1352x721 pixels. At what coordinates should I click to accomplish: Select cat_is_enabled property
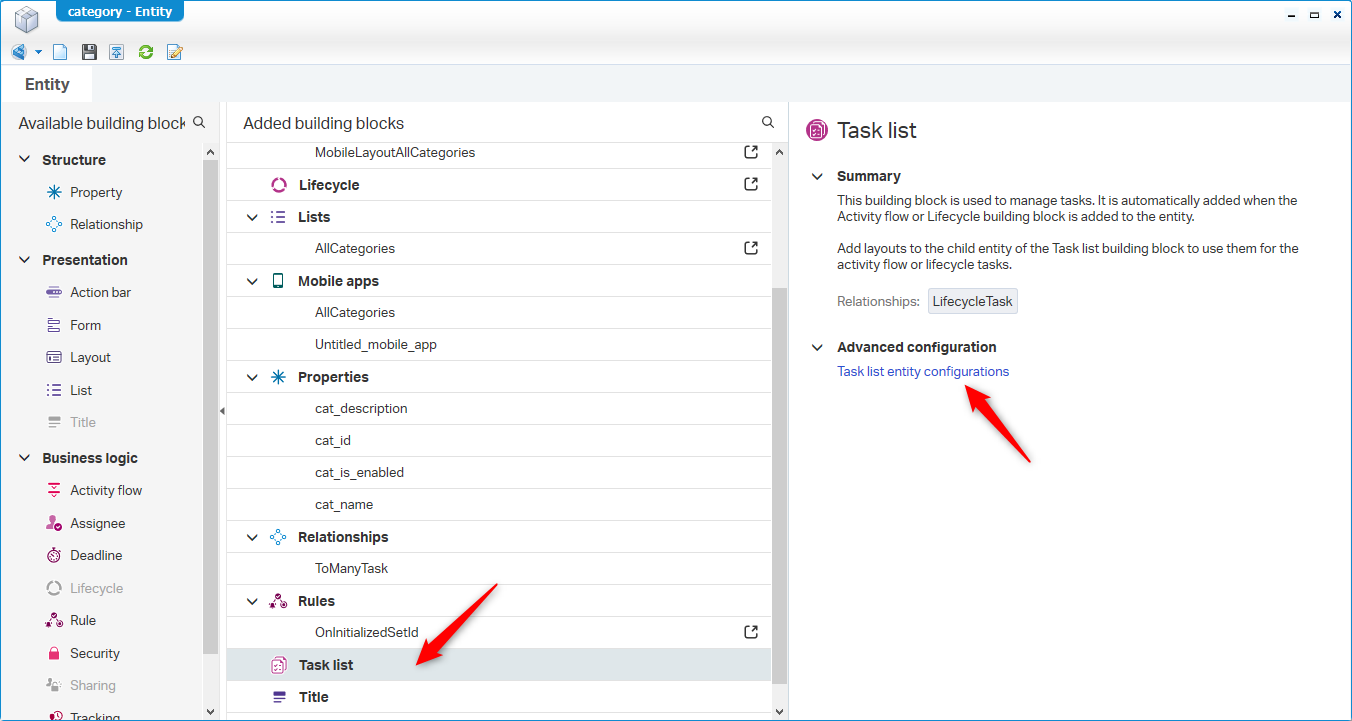coord(499,473)
